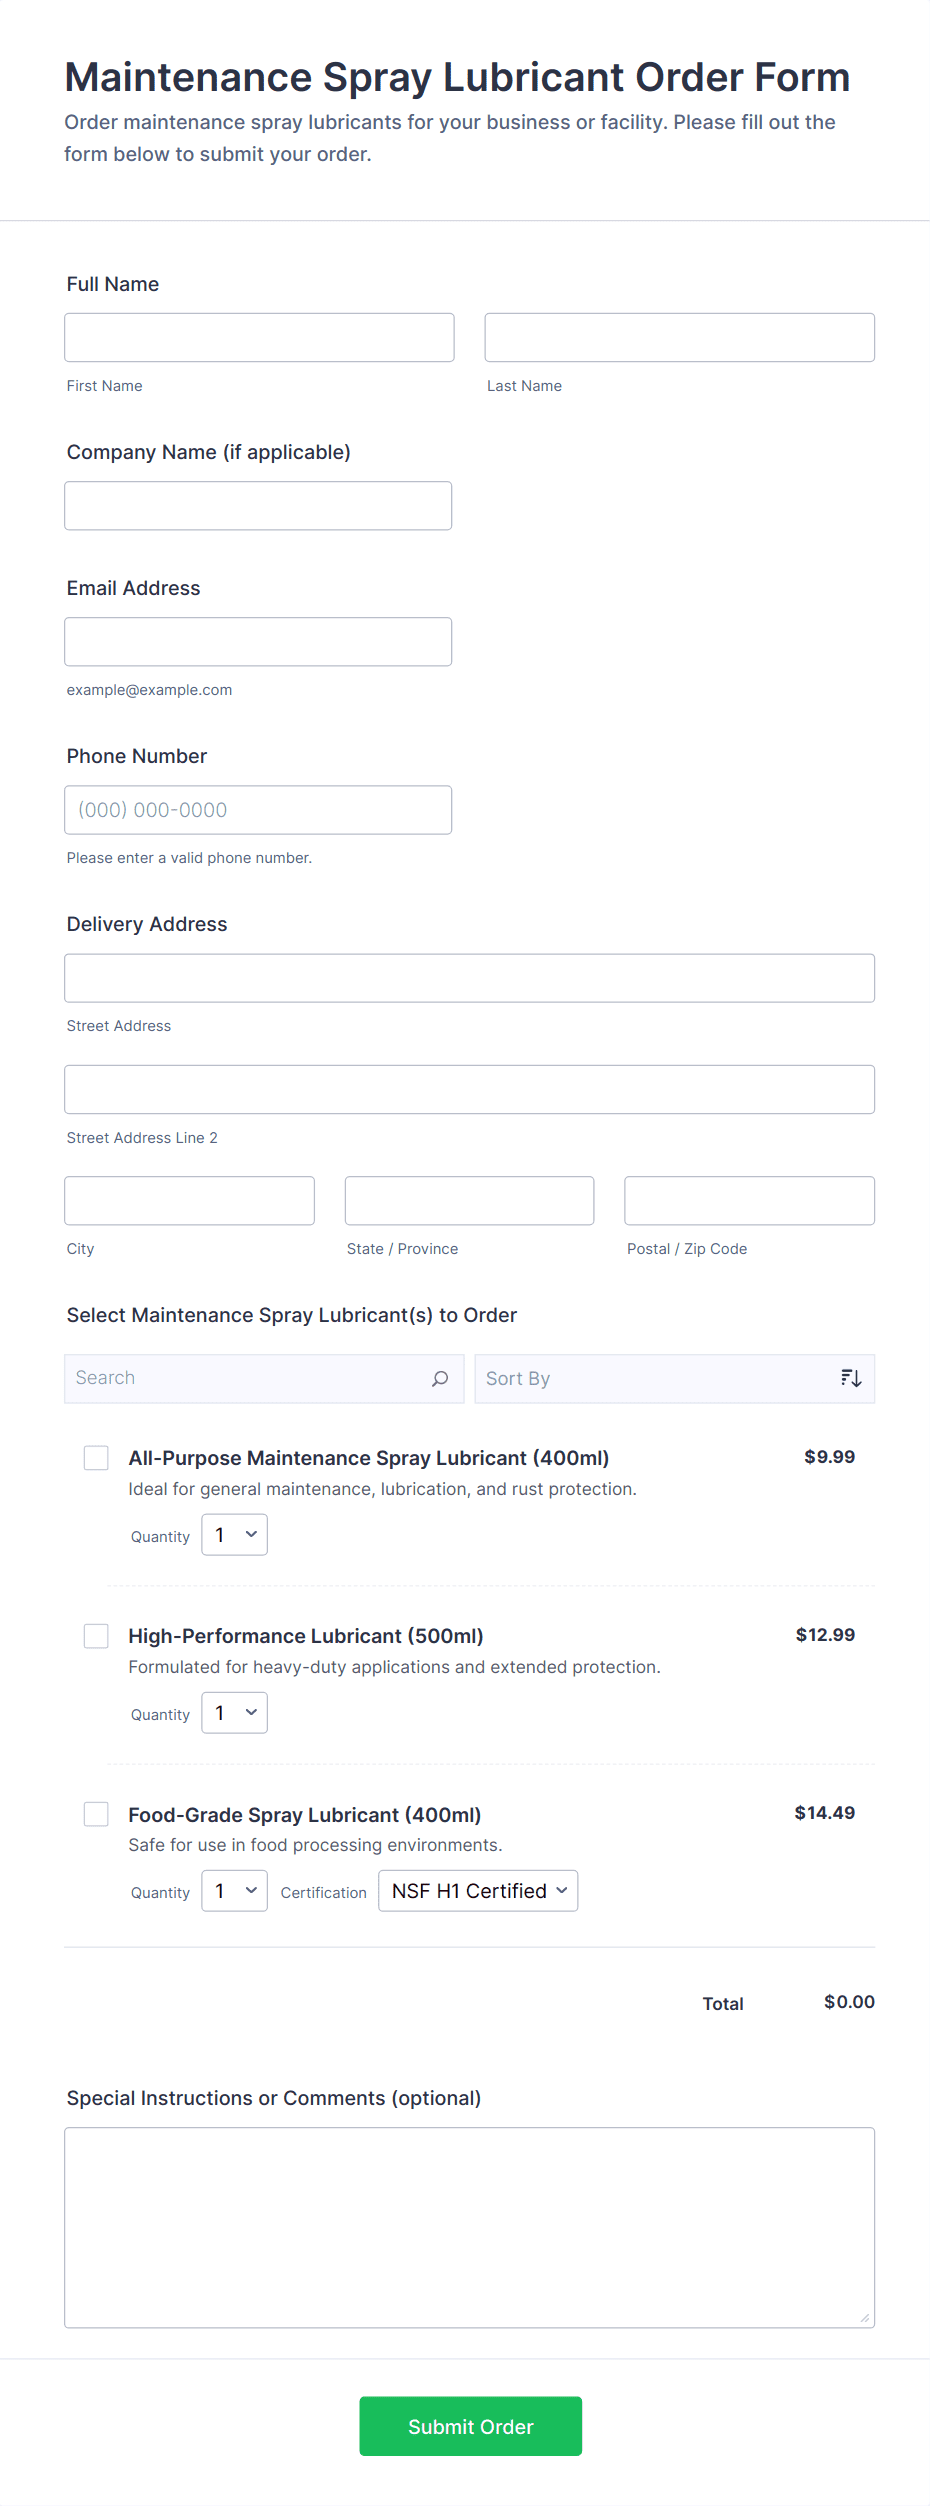
Task: Click the product Search box
Action: click(x=250, y=1379)
